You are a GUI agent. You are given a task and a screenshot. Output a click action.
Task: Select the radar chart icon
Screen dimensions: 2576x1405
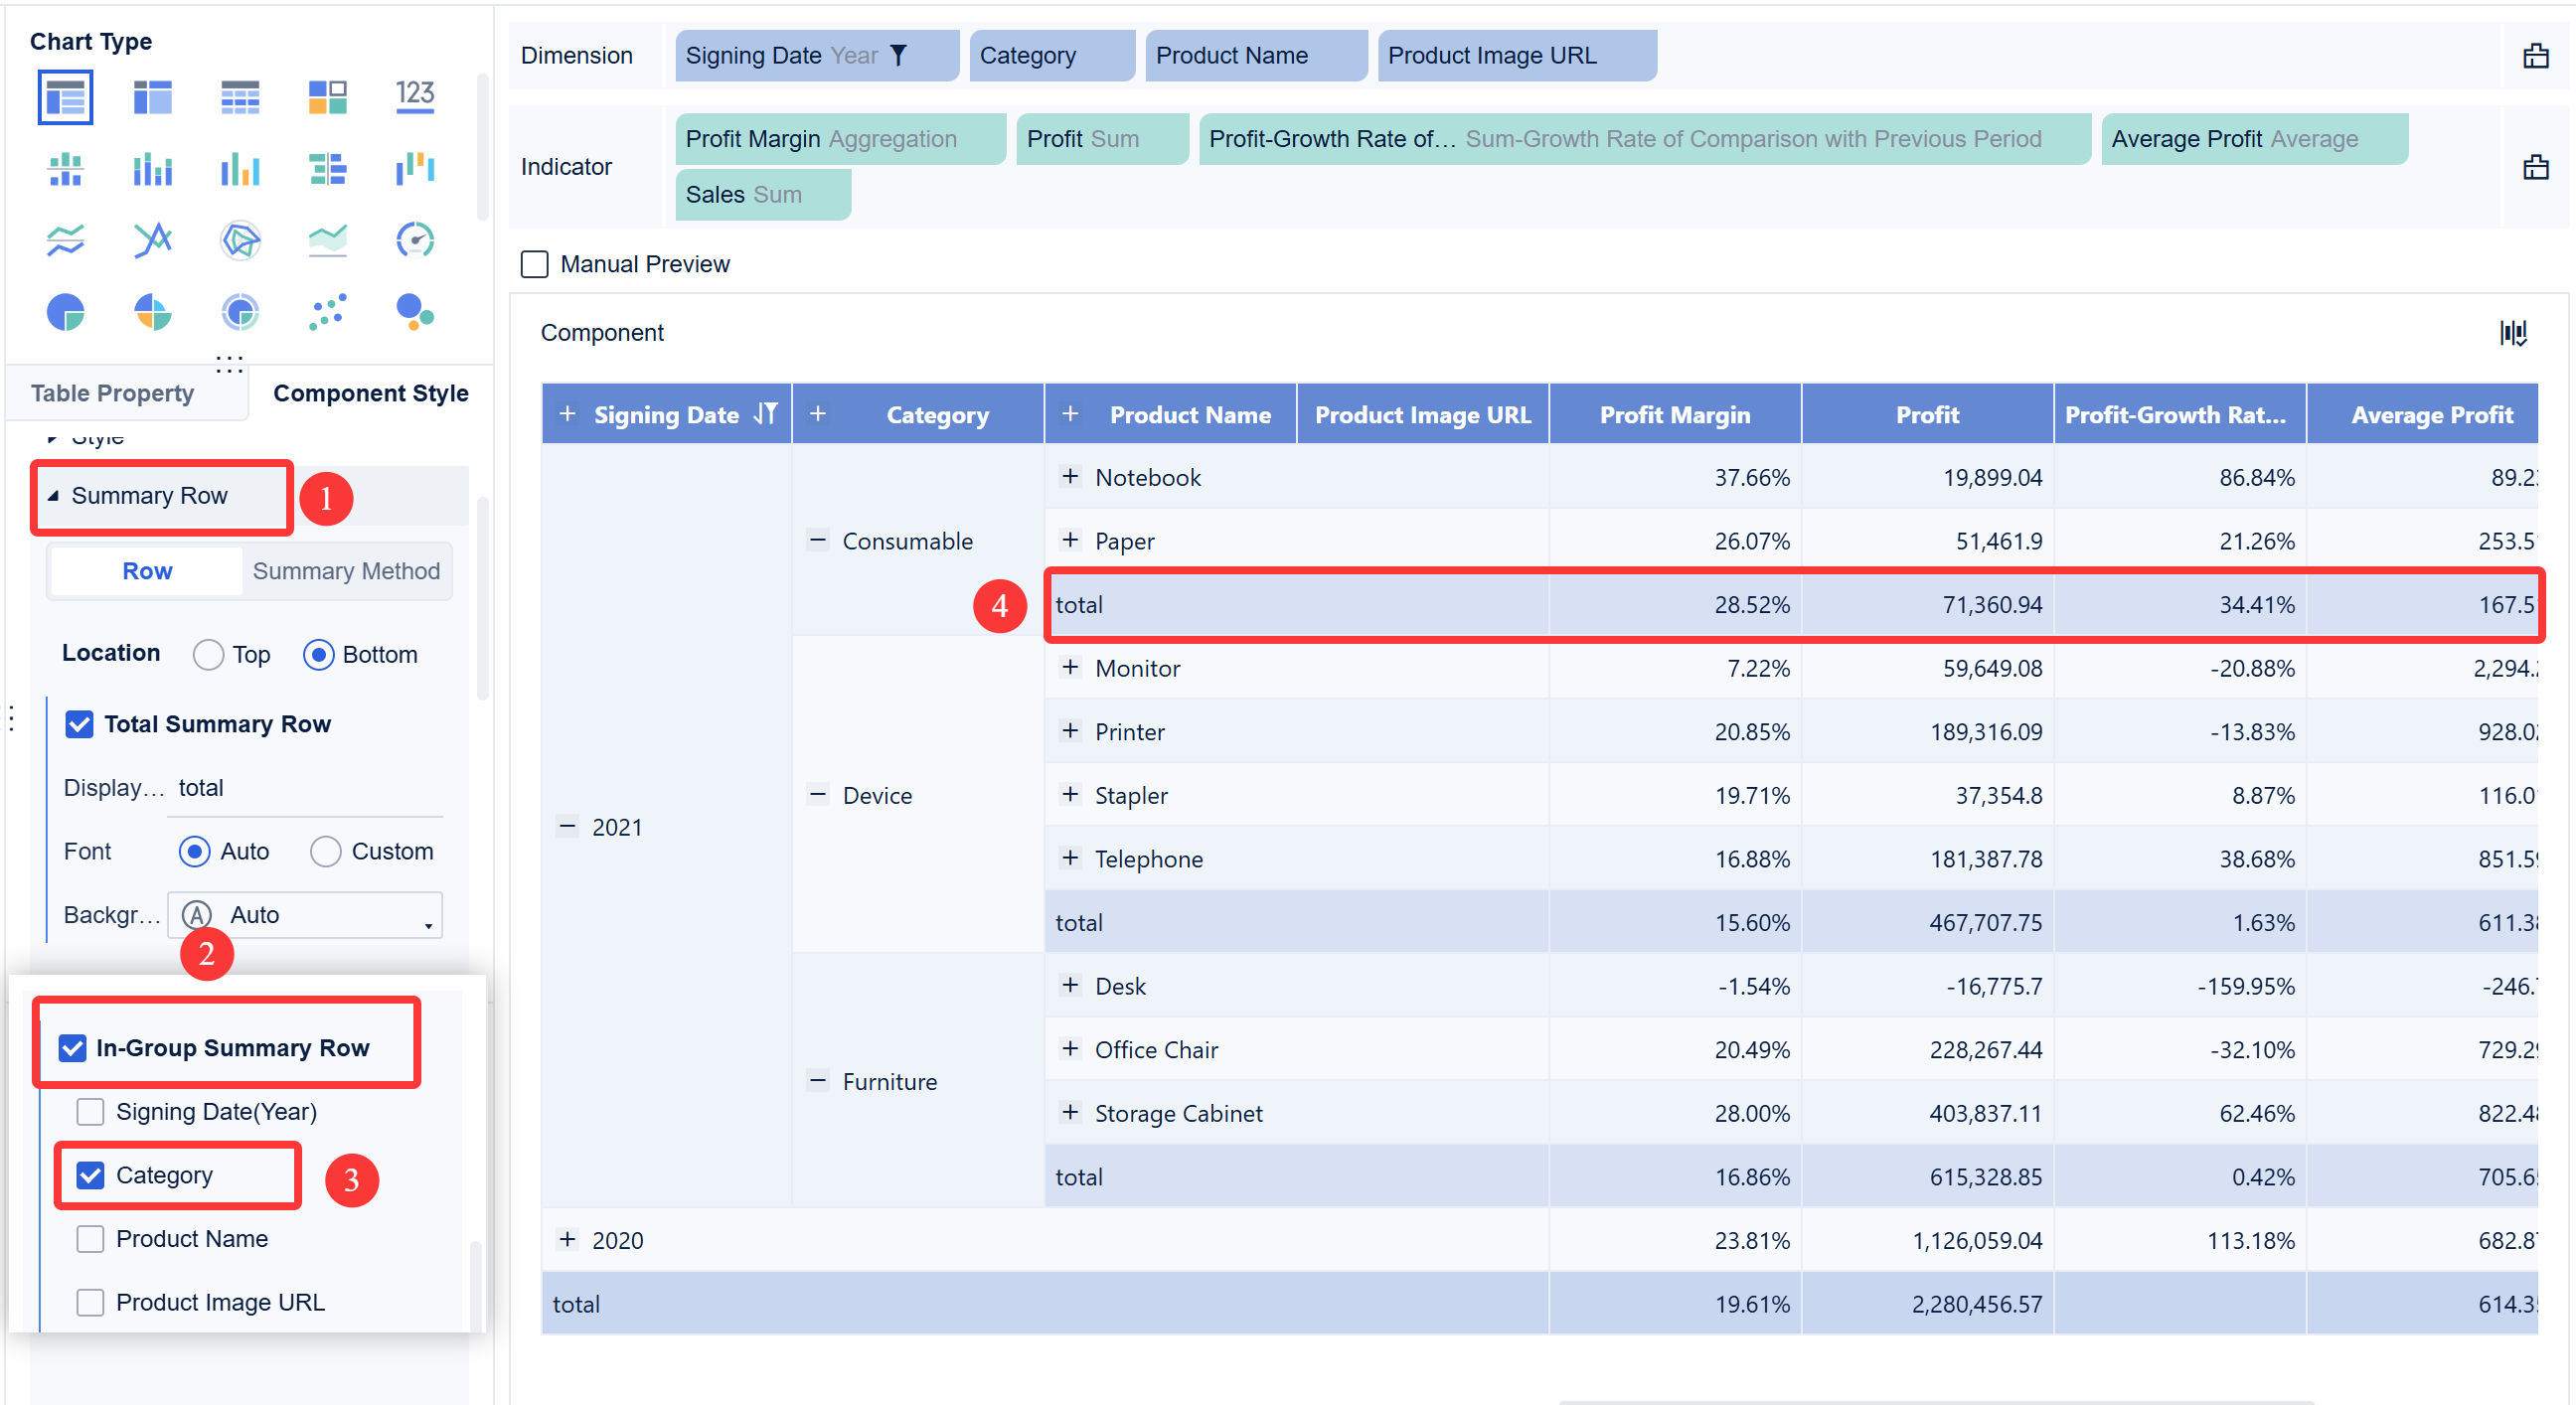(x=240, y=240)
